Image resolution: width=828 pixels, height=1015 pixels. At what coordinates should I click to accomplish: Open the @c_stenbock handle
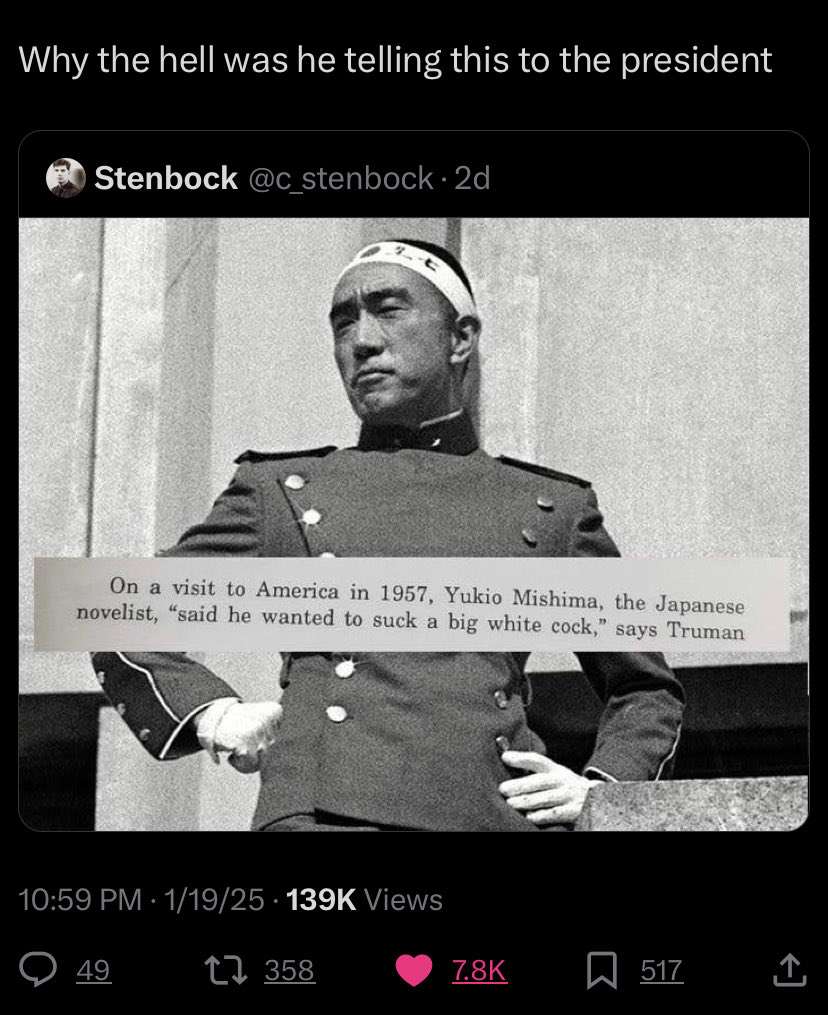point(341,178)
